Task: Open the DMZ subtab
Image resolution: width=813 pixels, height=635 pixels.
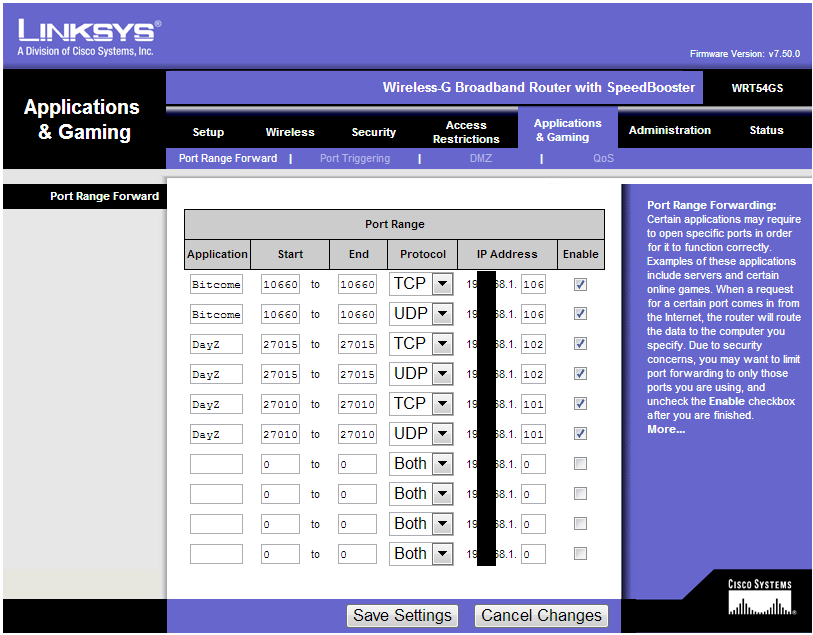Action: tap(481, 158)
